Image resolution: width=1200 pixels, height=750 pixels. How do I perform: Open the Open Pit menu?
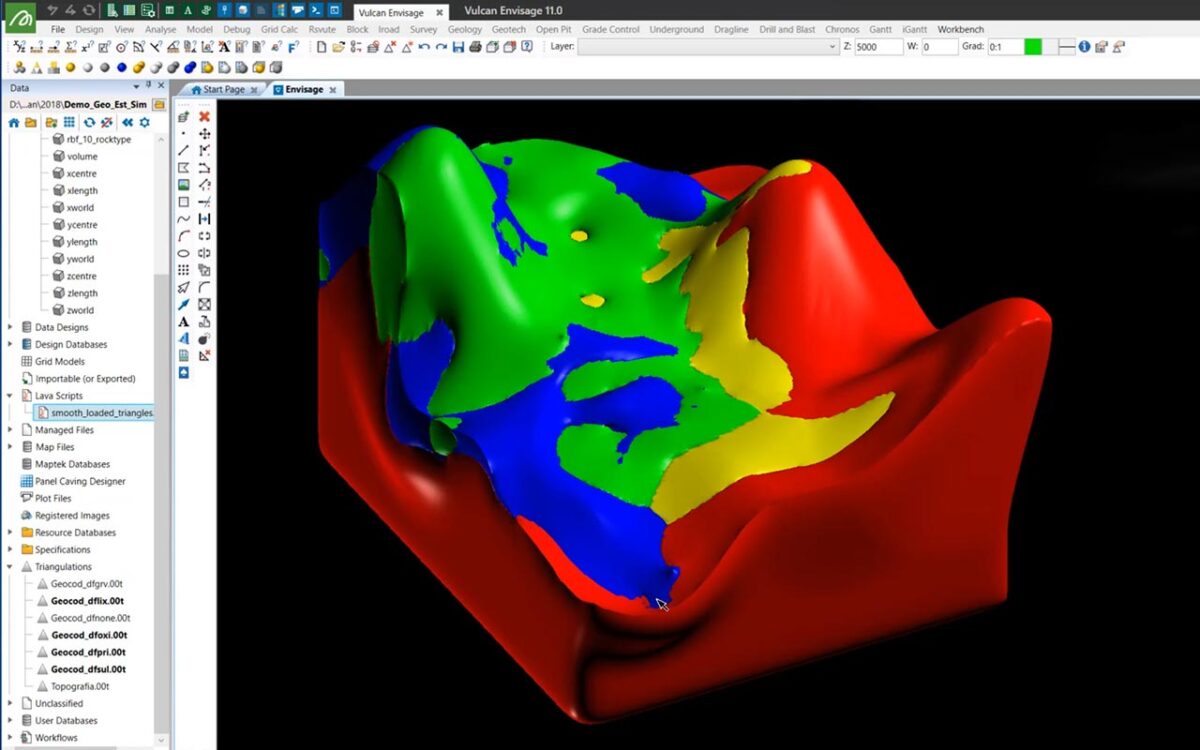pyautogui.click(x=554, y=30)
